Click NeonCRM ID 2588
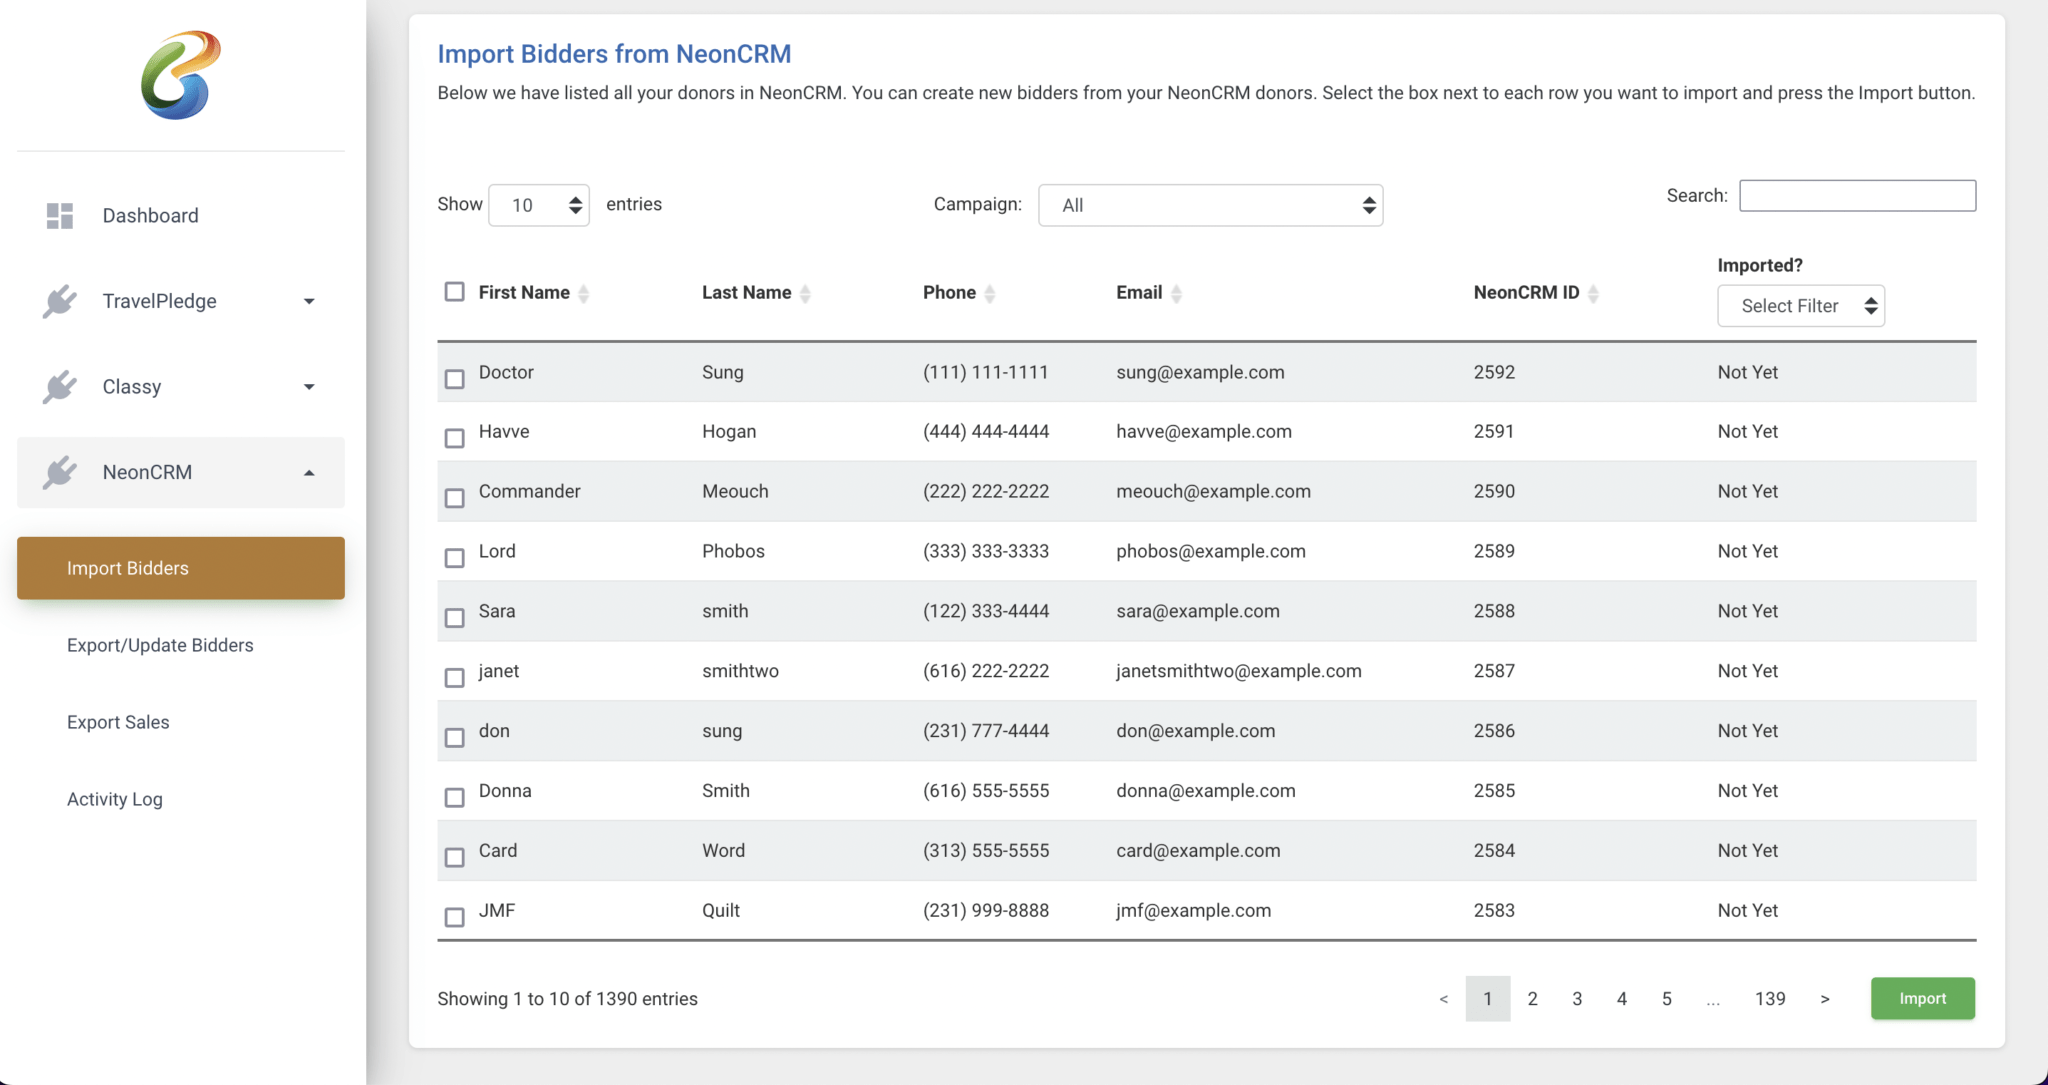This screenshot has height=1085, width=2048. (x=1494, y=611)
